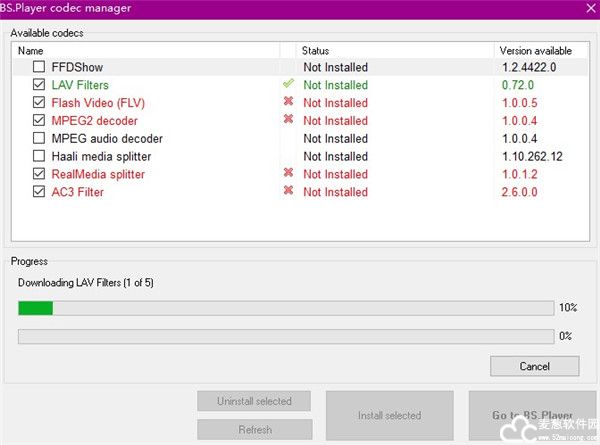This screenshot has height=445, width=600.
Task: Click the red X icon for AC3 Filter
Action: (289, 190)
